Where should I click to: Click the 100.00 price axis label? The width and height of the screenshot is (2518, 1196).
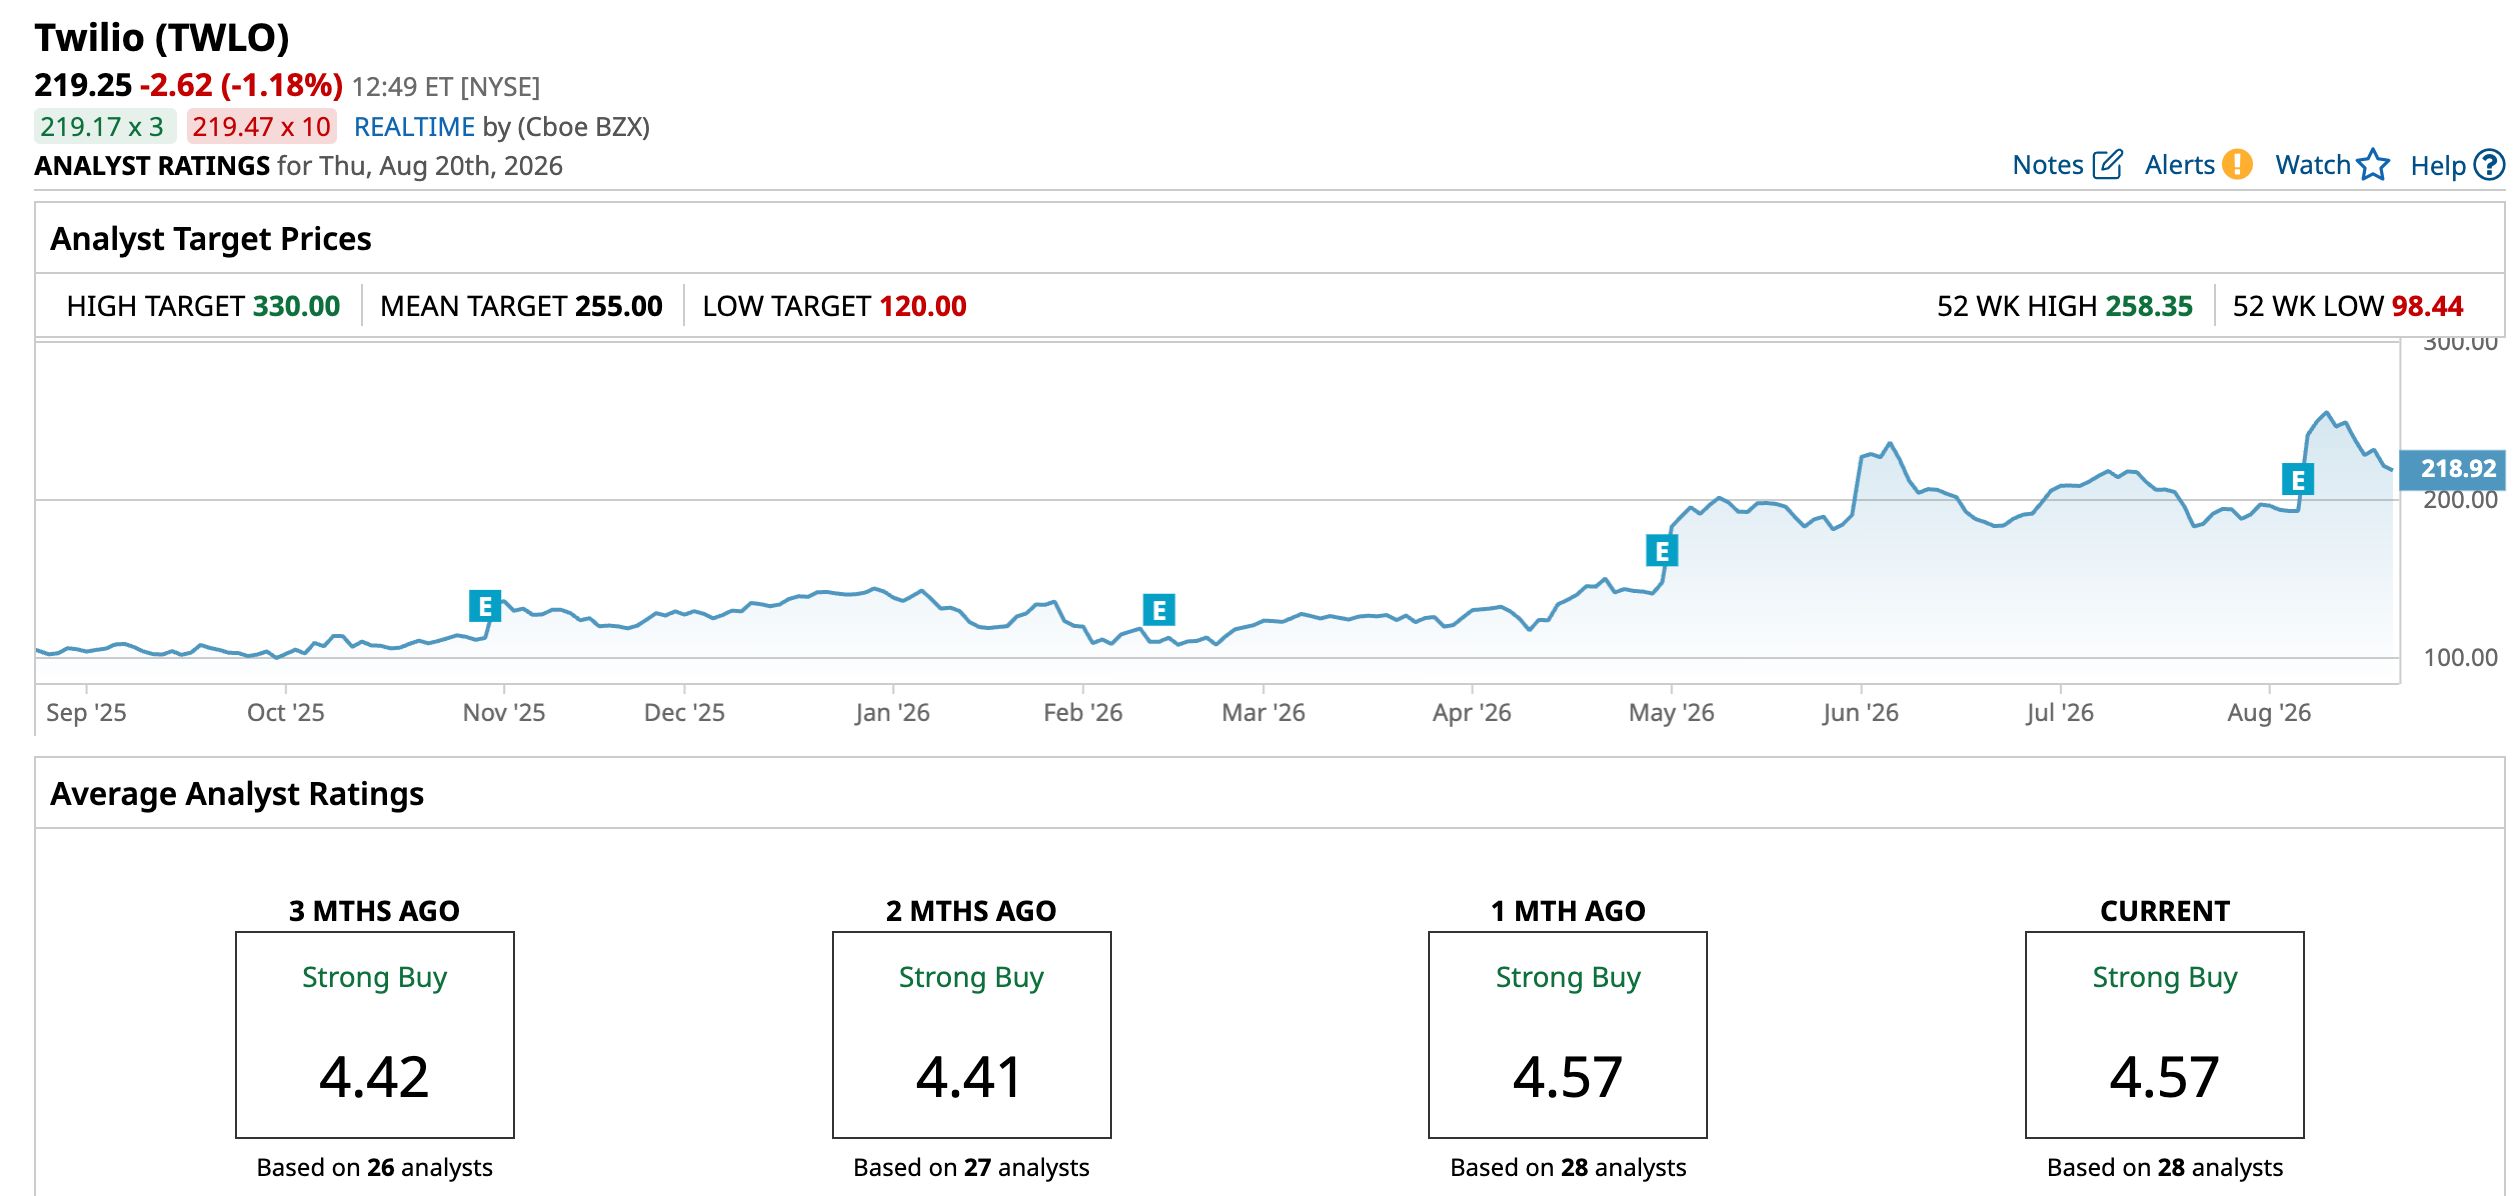coord(2460,658)
